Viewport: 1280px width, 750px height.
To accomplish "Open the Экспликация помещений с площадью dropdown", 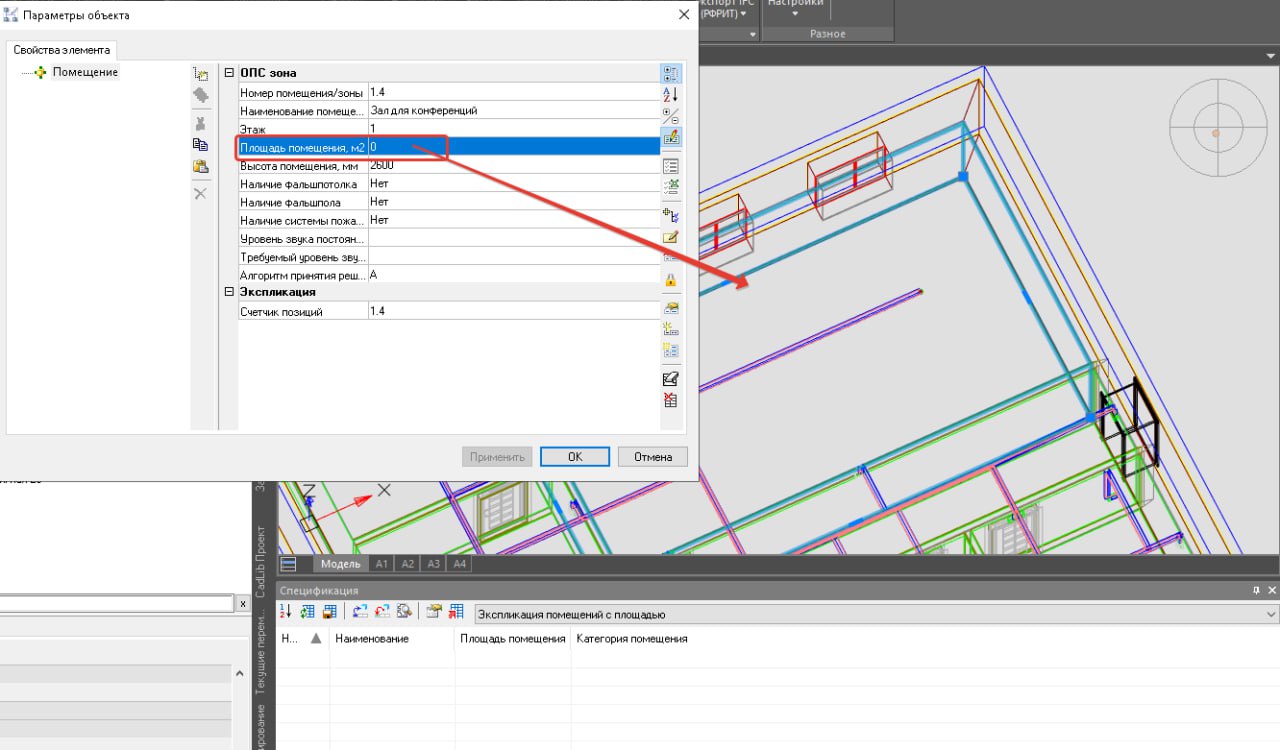I will (1271, 614).
